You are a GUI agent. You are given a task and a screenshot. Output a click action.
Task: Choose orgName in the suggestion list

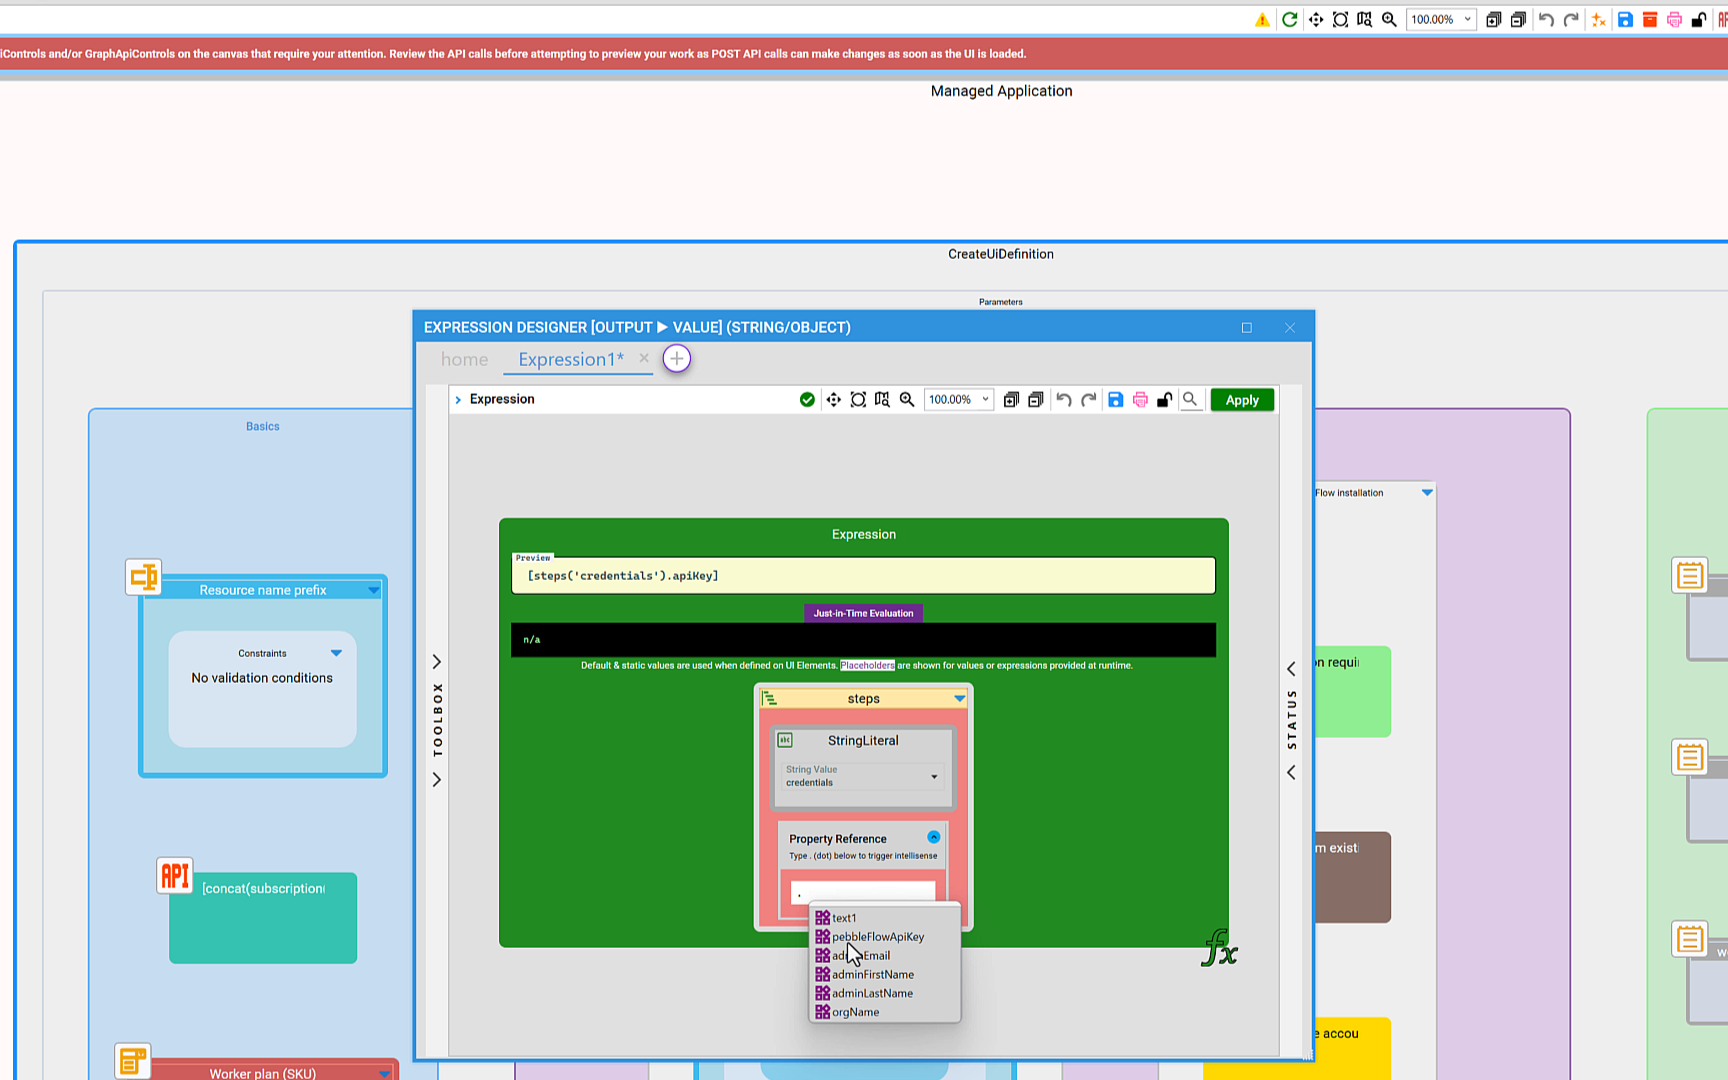[x=856, y=1012]
